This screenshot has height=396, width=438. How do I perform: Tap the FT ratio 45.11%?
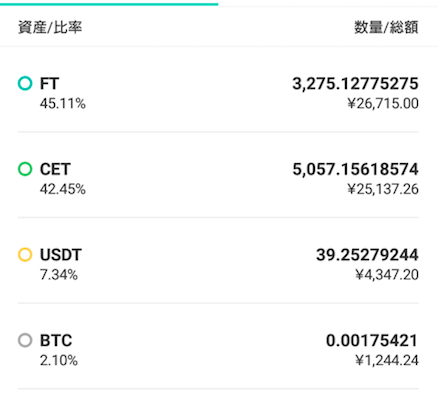pos(63,104)
